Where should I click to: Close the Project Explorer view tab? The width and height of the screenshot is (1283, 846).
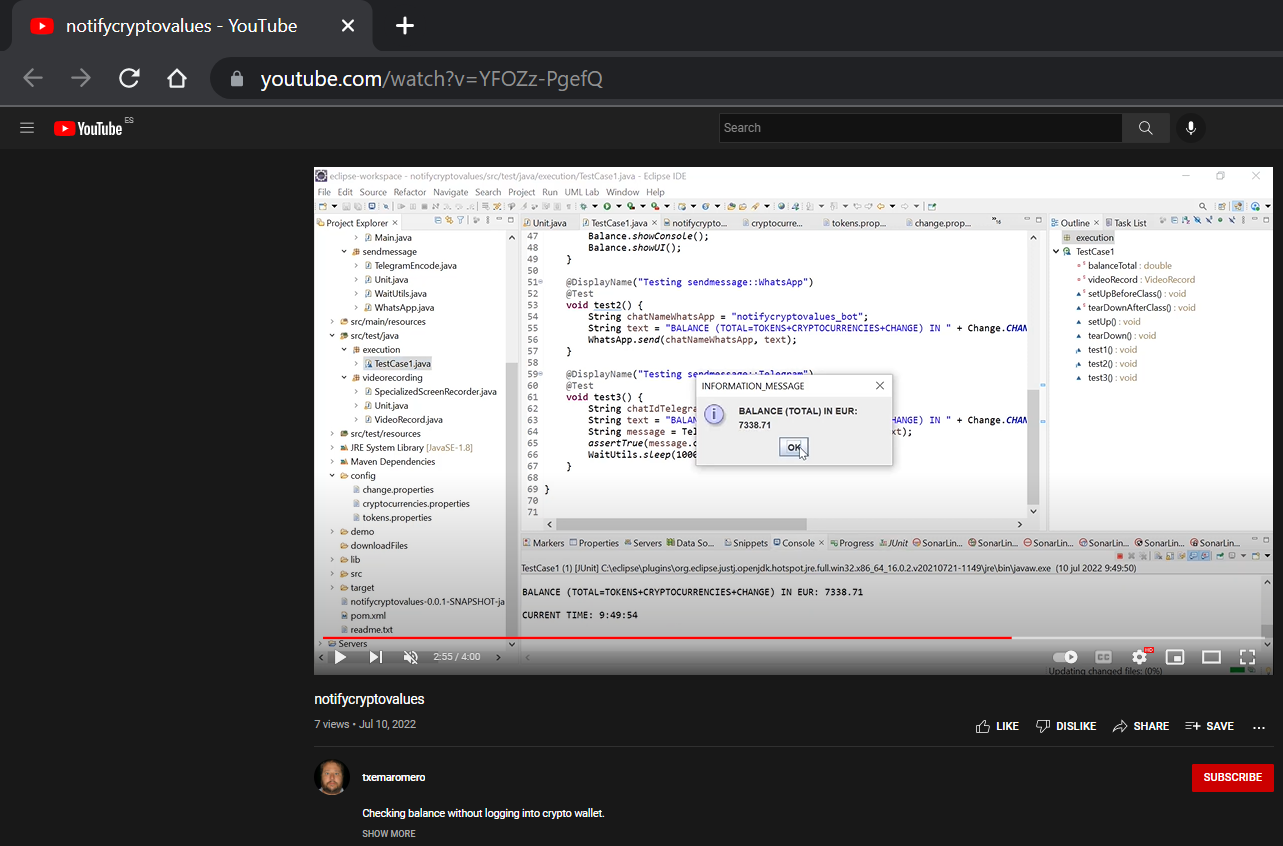[x=395, y=223]
